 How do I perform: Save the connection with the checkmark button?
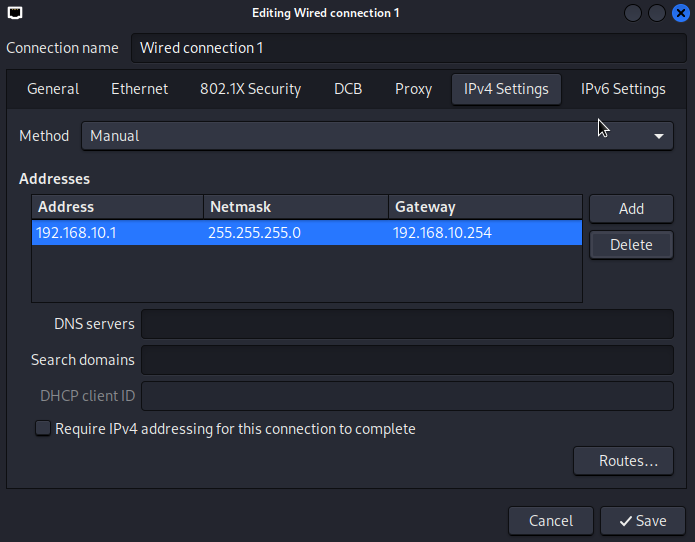point(643,521)
